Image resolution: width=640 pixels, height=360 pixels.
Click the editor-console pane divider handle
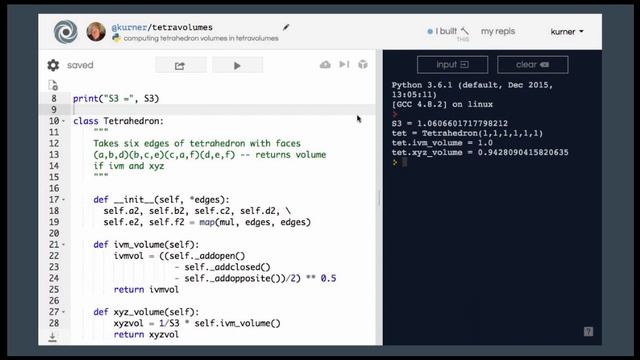(x=379, y=198)
